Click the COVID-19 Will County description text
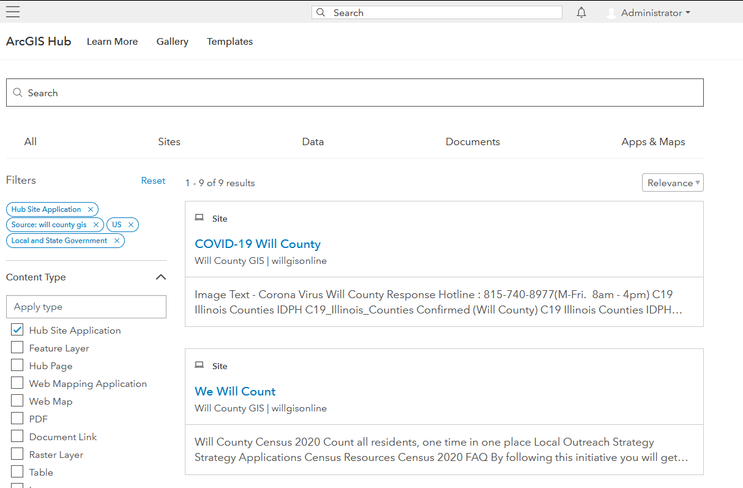Screen dimensions: 743x488 pos(438,302)
